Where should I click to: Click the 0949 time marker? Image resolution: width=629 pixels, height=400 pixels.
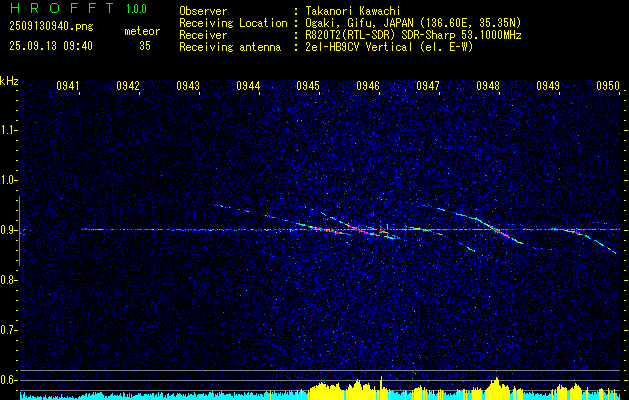548,85
